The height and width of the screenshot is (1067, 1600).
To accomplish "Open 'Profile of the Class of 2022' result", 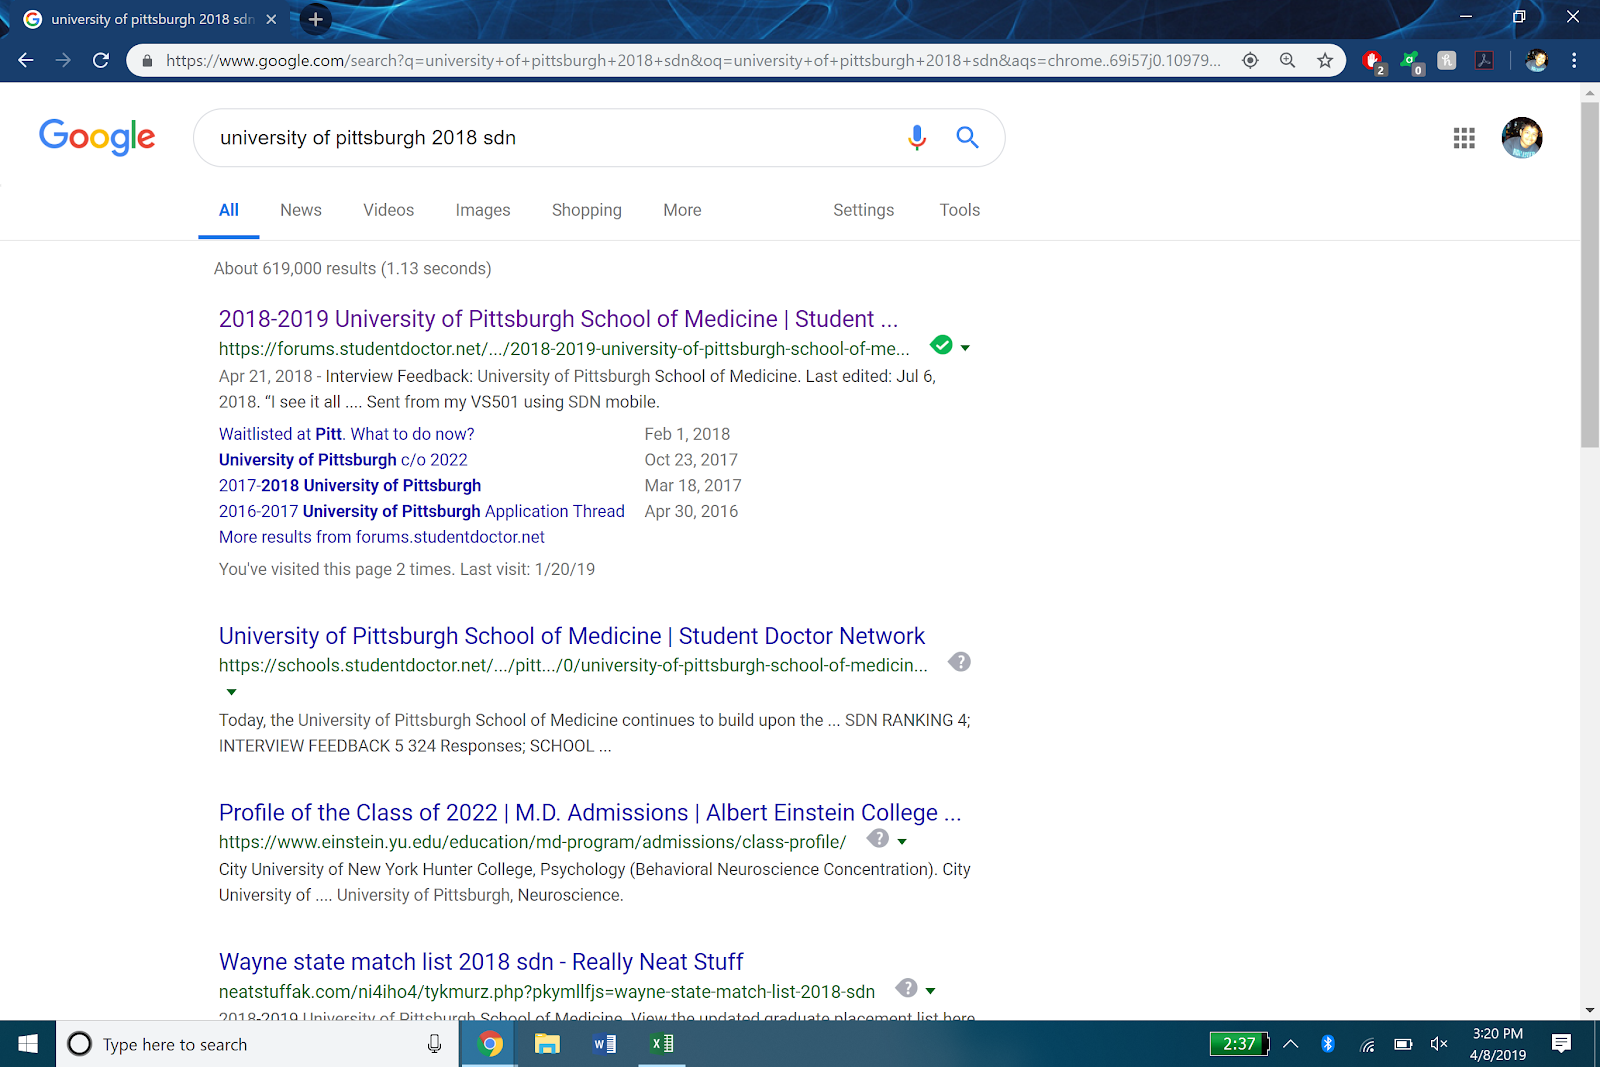I will 590,813.
